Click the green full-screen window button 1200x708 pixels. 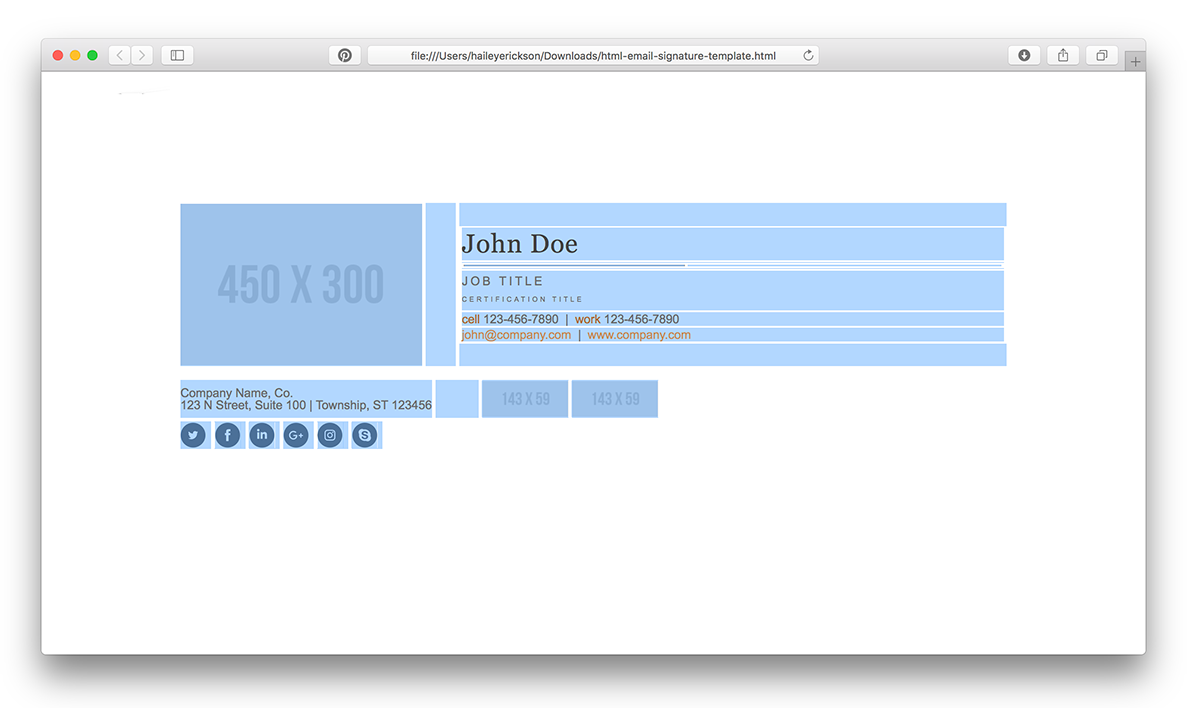pos(92,55)
